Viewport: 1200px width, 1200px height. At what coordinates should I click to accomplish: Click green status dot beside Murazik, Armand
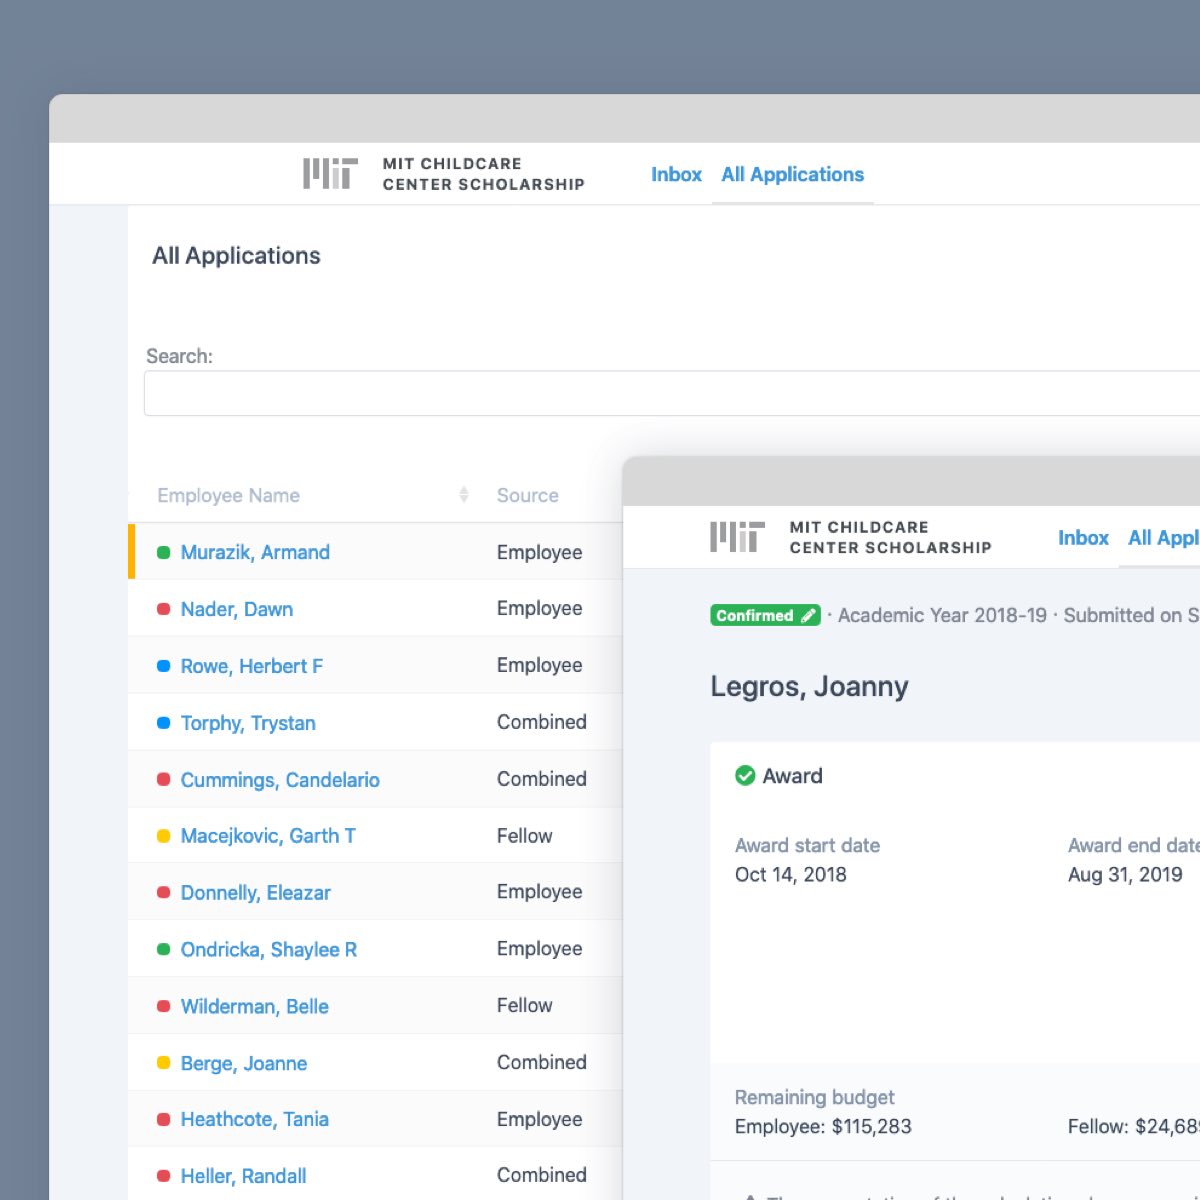pos(164,553)
